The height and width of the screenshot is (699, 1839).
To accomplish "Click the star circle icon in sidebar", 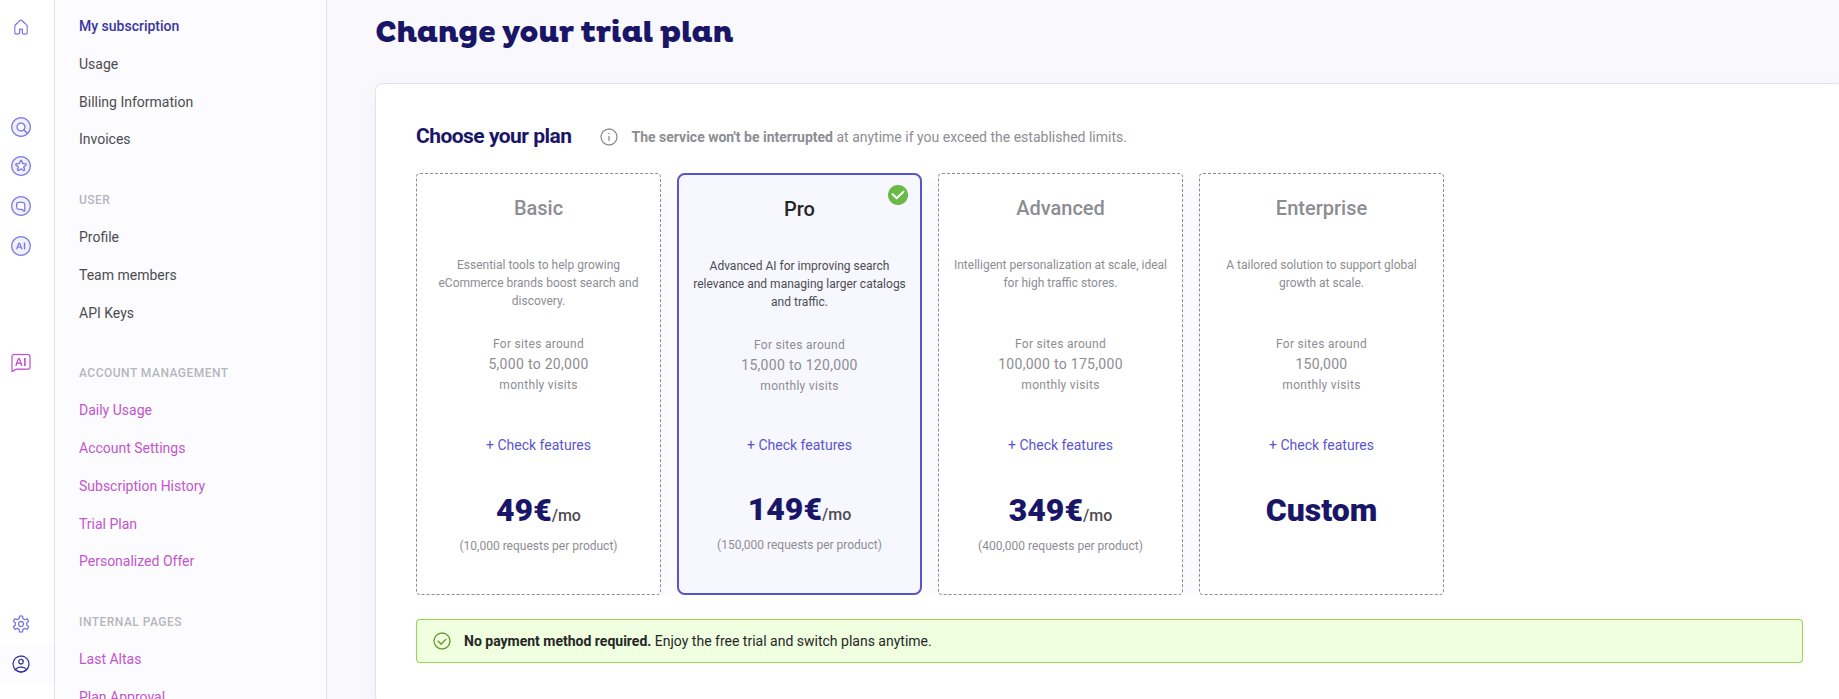I will (21, 166).
